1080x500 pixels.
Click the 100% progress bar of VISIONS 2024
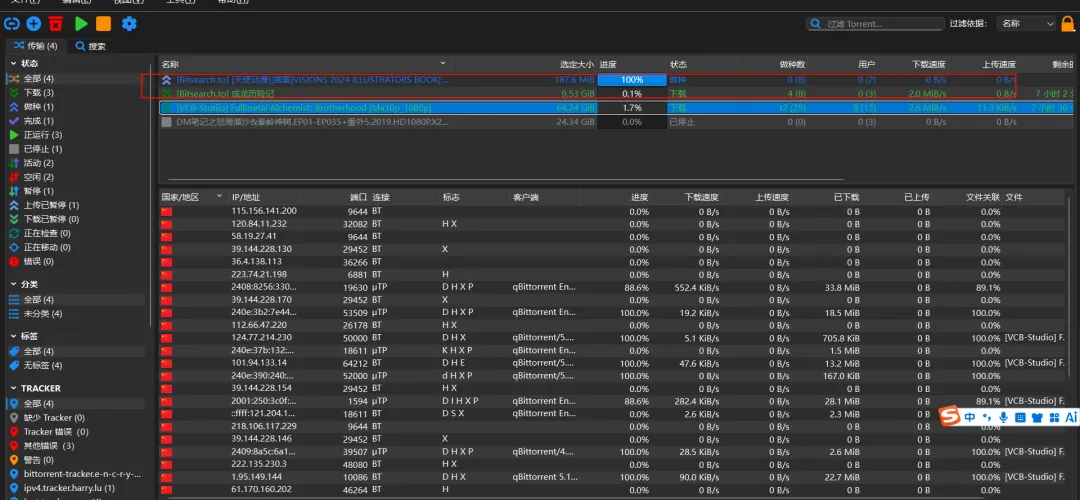(632, 79)
